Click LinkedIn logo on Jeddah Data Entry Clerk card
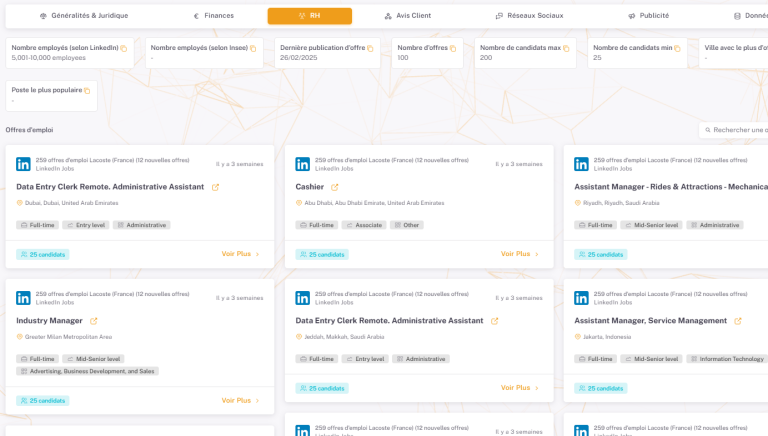 pos(302,298)
